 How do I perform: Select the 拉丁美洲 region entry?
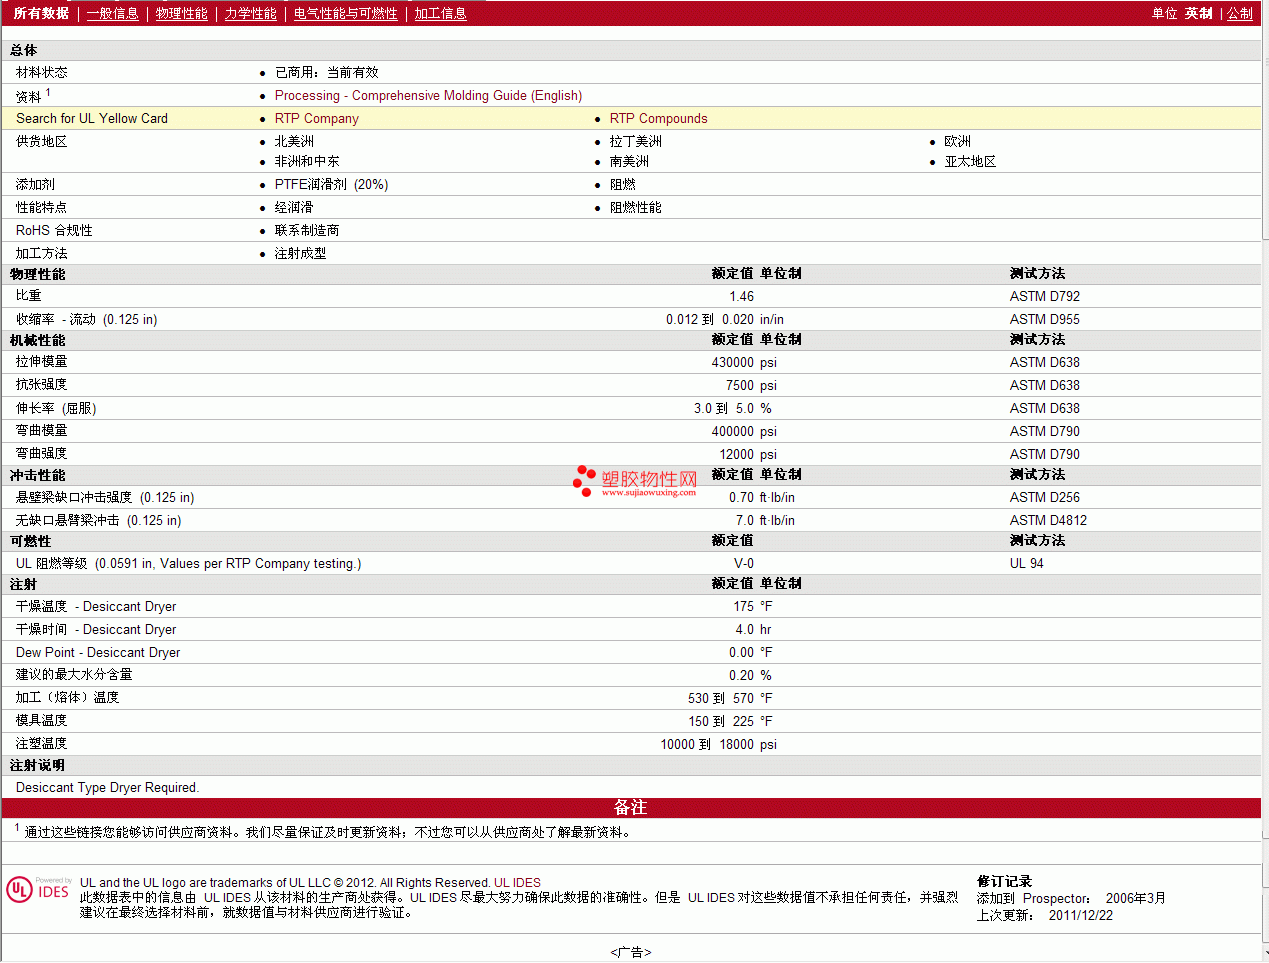click(x=635, y=141)
